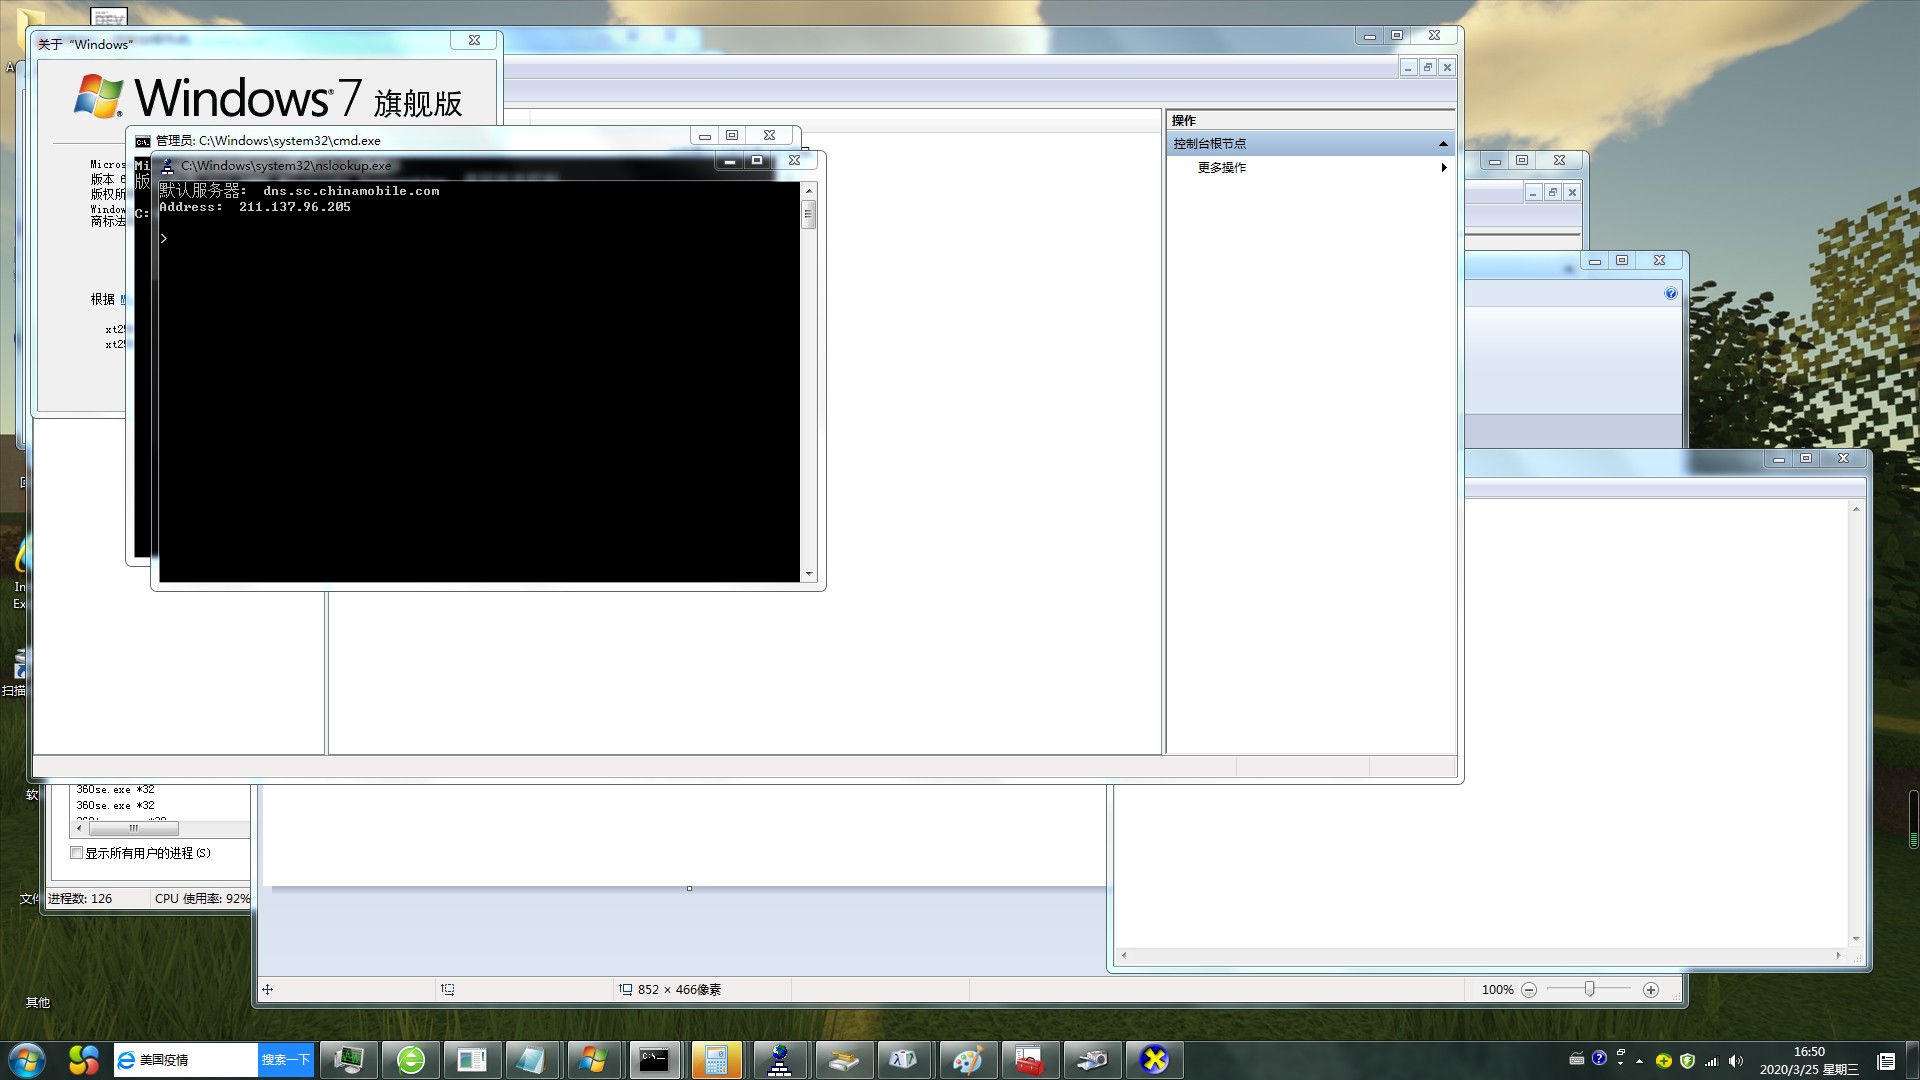The width and height of the screenshot is (1920, 1080).
Task: Enable 显示所有用户的进程 checkbox
Action: (76, 853)
